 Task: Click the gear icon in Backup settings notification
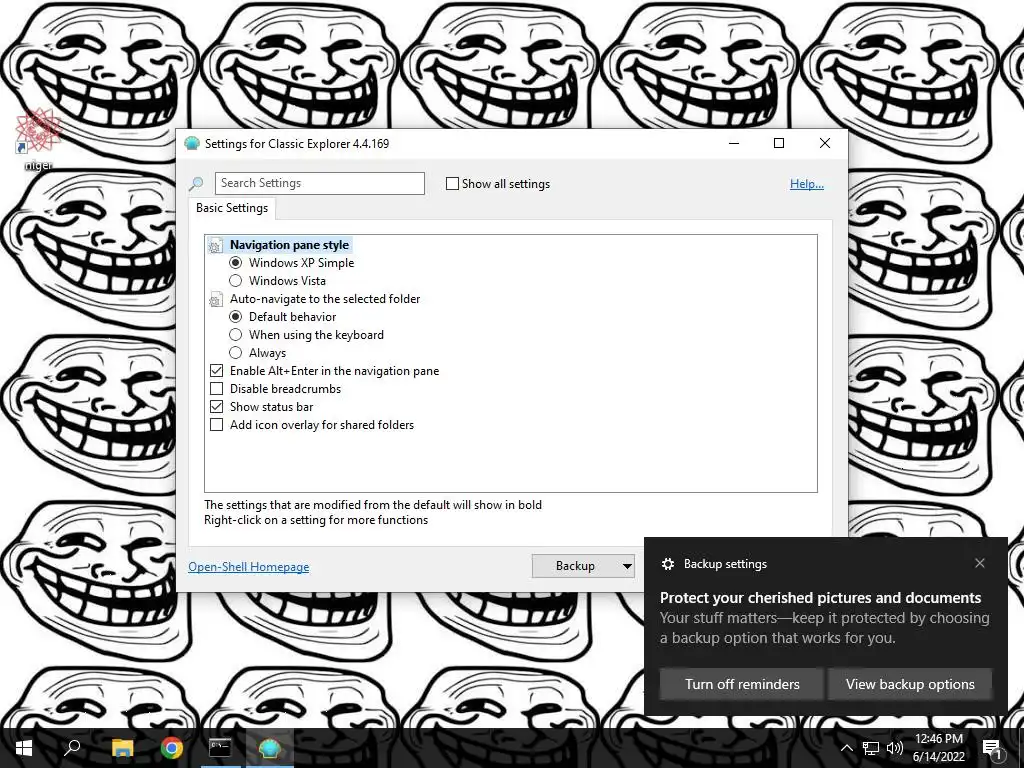(x=667, y=564)
